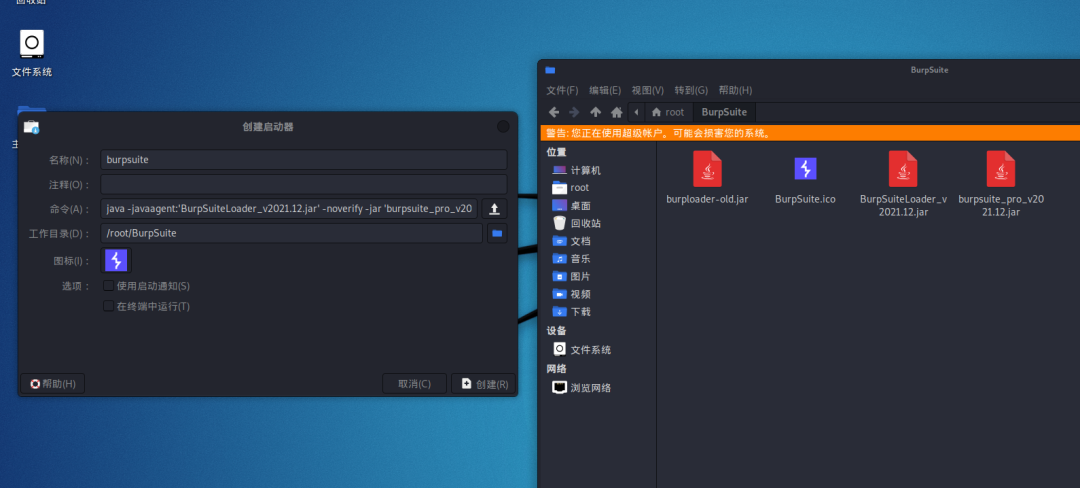Go back in file manager

pos(554,112)
